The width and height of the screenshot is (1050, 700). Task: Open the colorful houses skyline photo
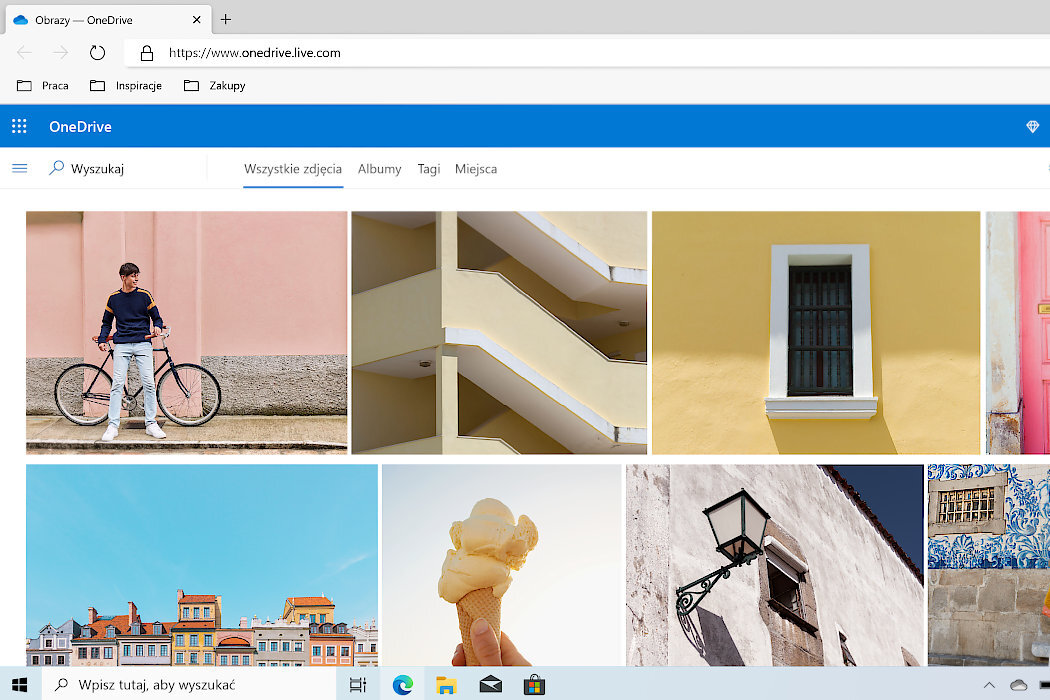pos(202,565)
